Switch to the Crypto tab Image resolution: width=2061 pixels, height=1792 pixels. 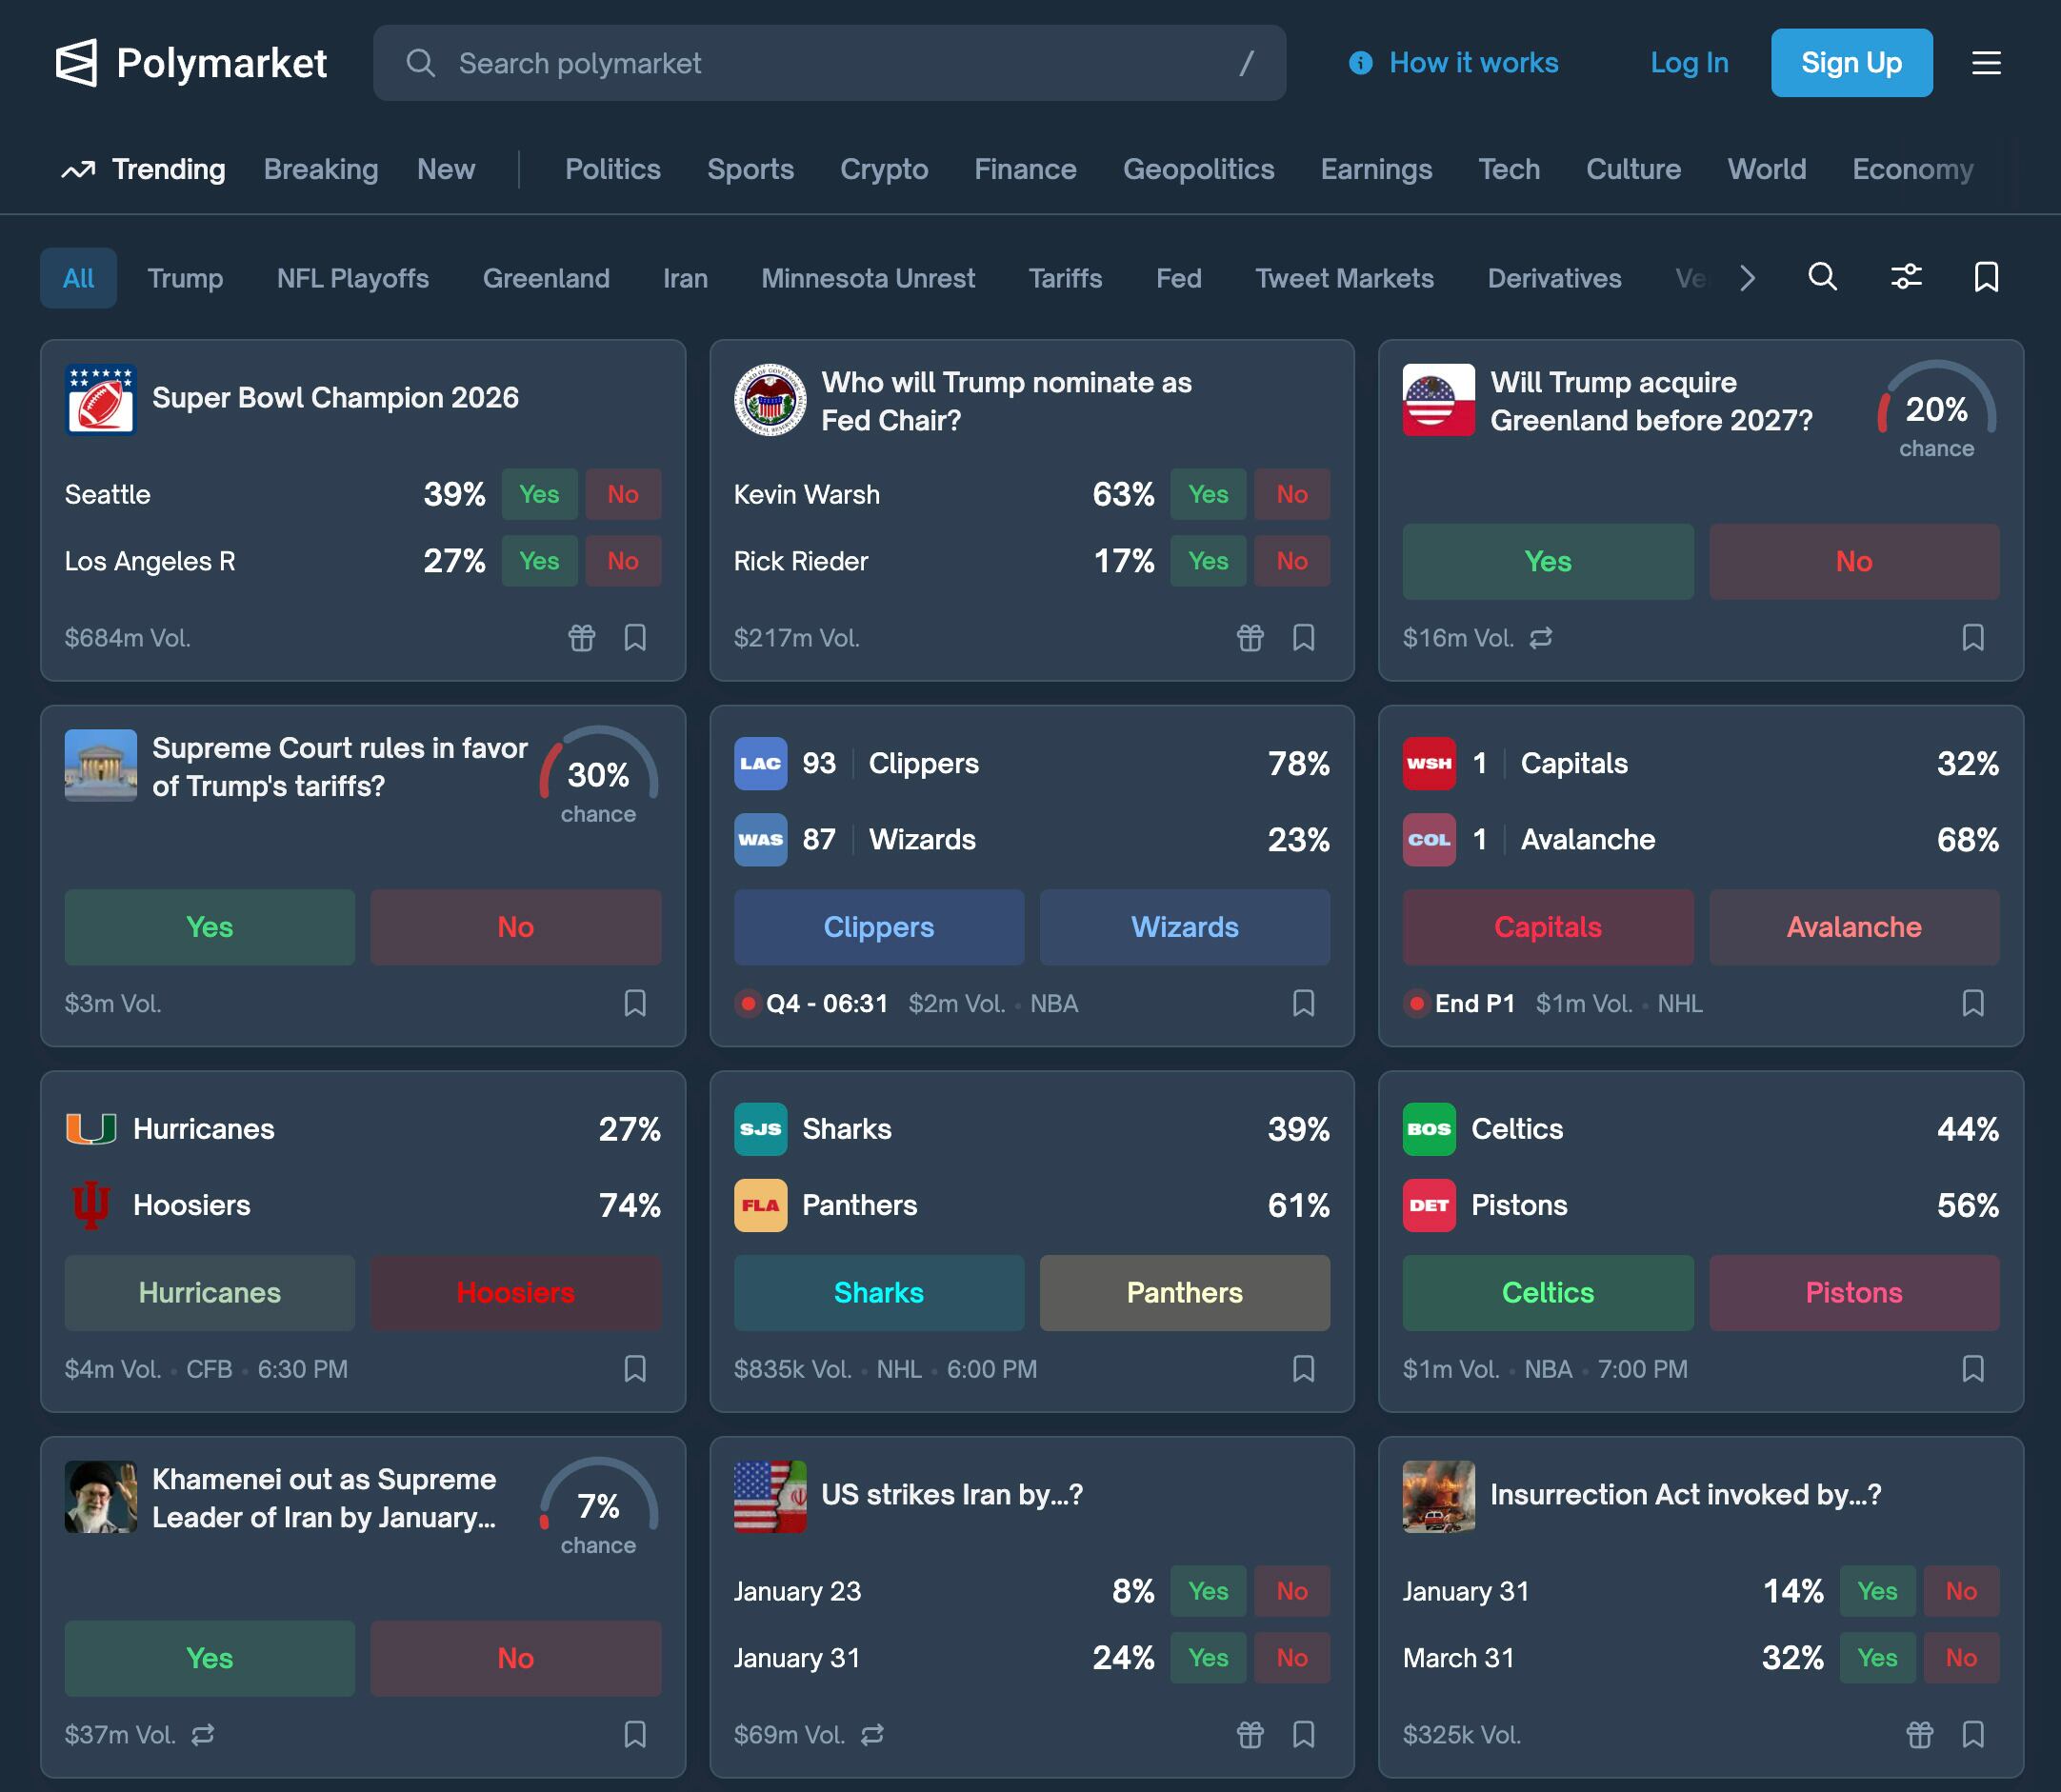[x=883, y=170]
